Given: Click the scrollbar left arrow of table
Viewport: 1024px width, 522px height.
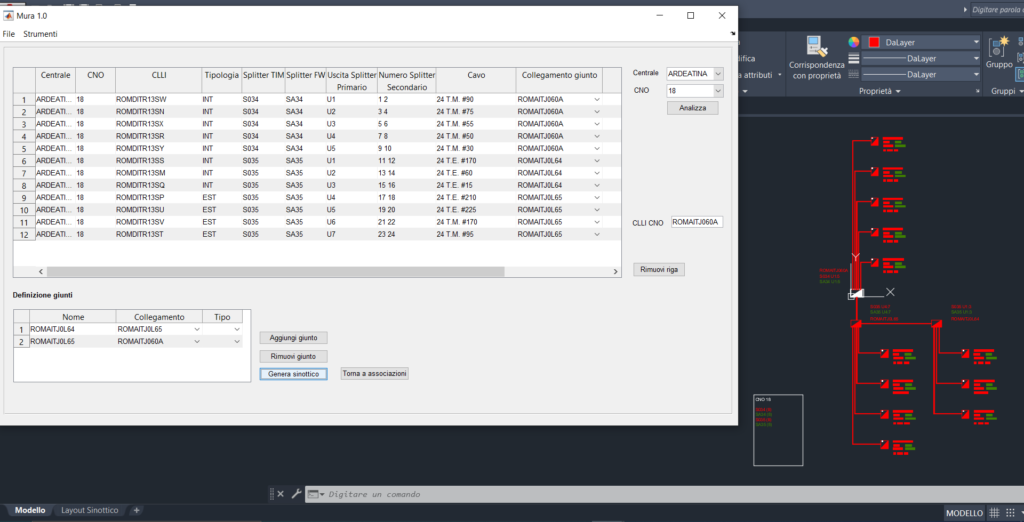Looking at the screenshot, I should tap(40, 271).
